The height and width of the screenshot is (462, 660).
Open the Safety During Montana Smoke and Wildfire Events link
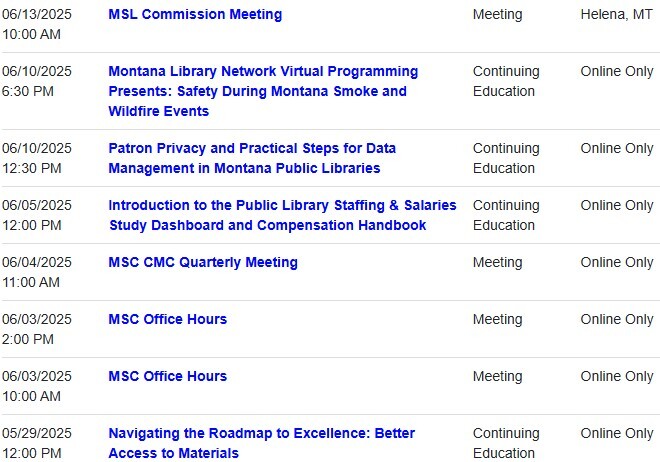(x=262, y=91)
